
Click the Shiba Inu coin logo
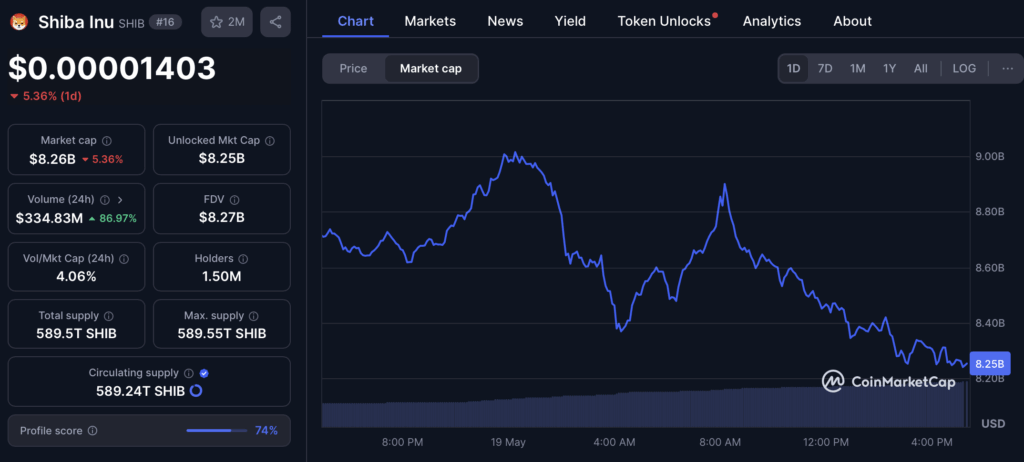(20, 22)
